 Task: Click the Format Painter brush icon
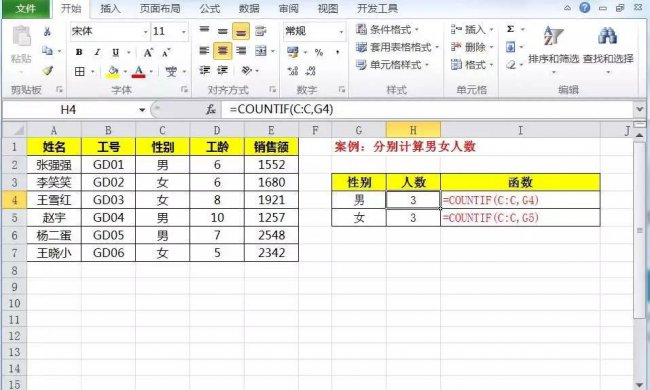tap(48, 70)
